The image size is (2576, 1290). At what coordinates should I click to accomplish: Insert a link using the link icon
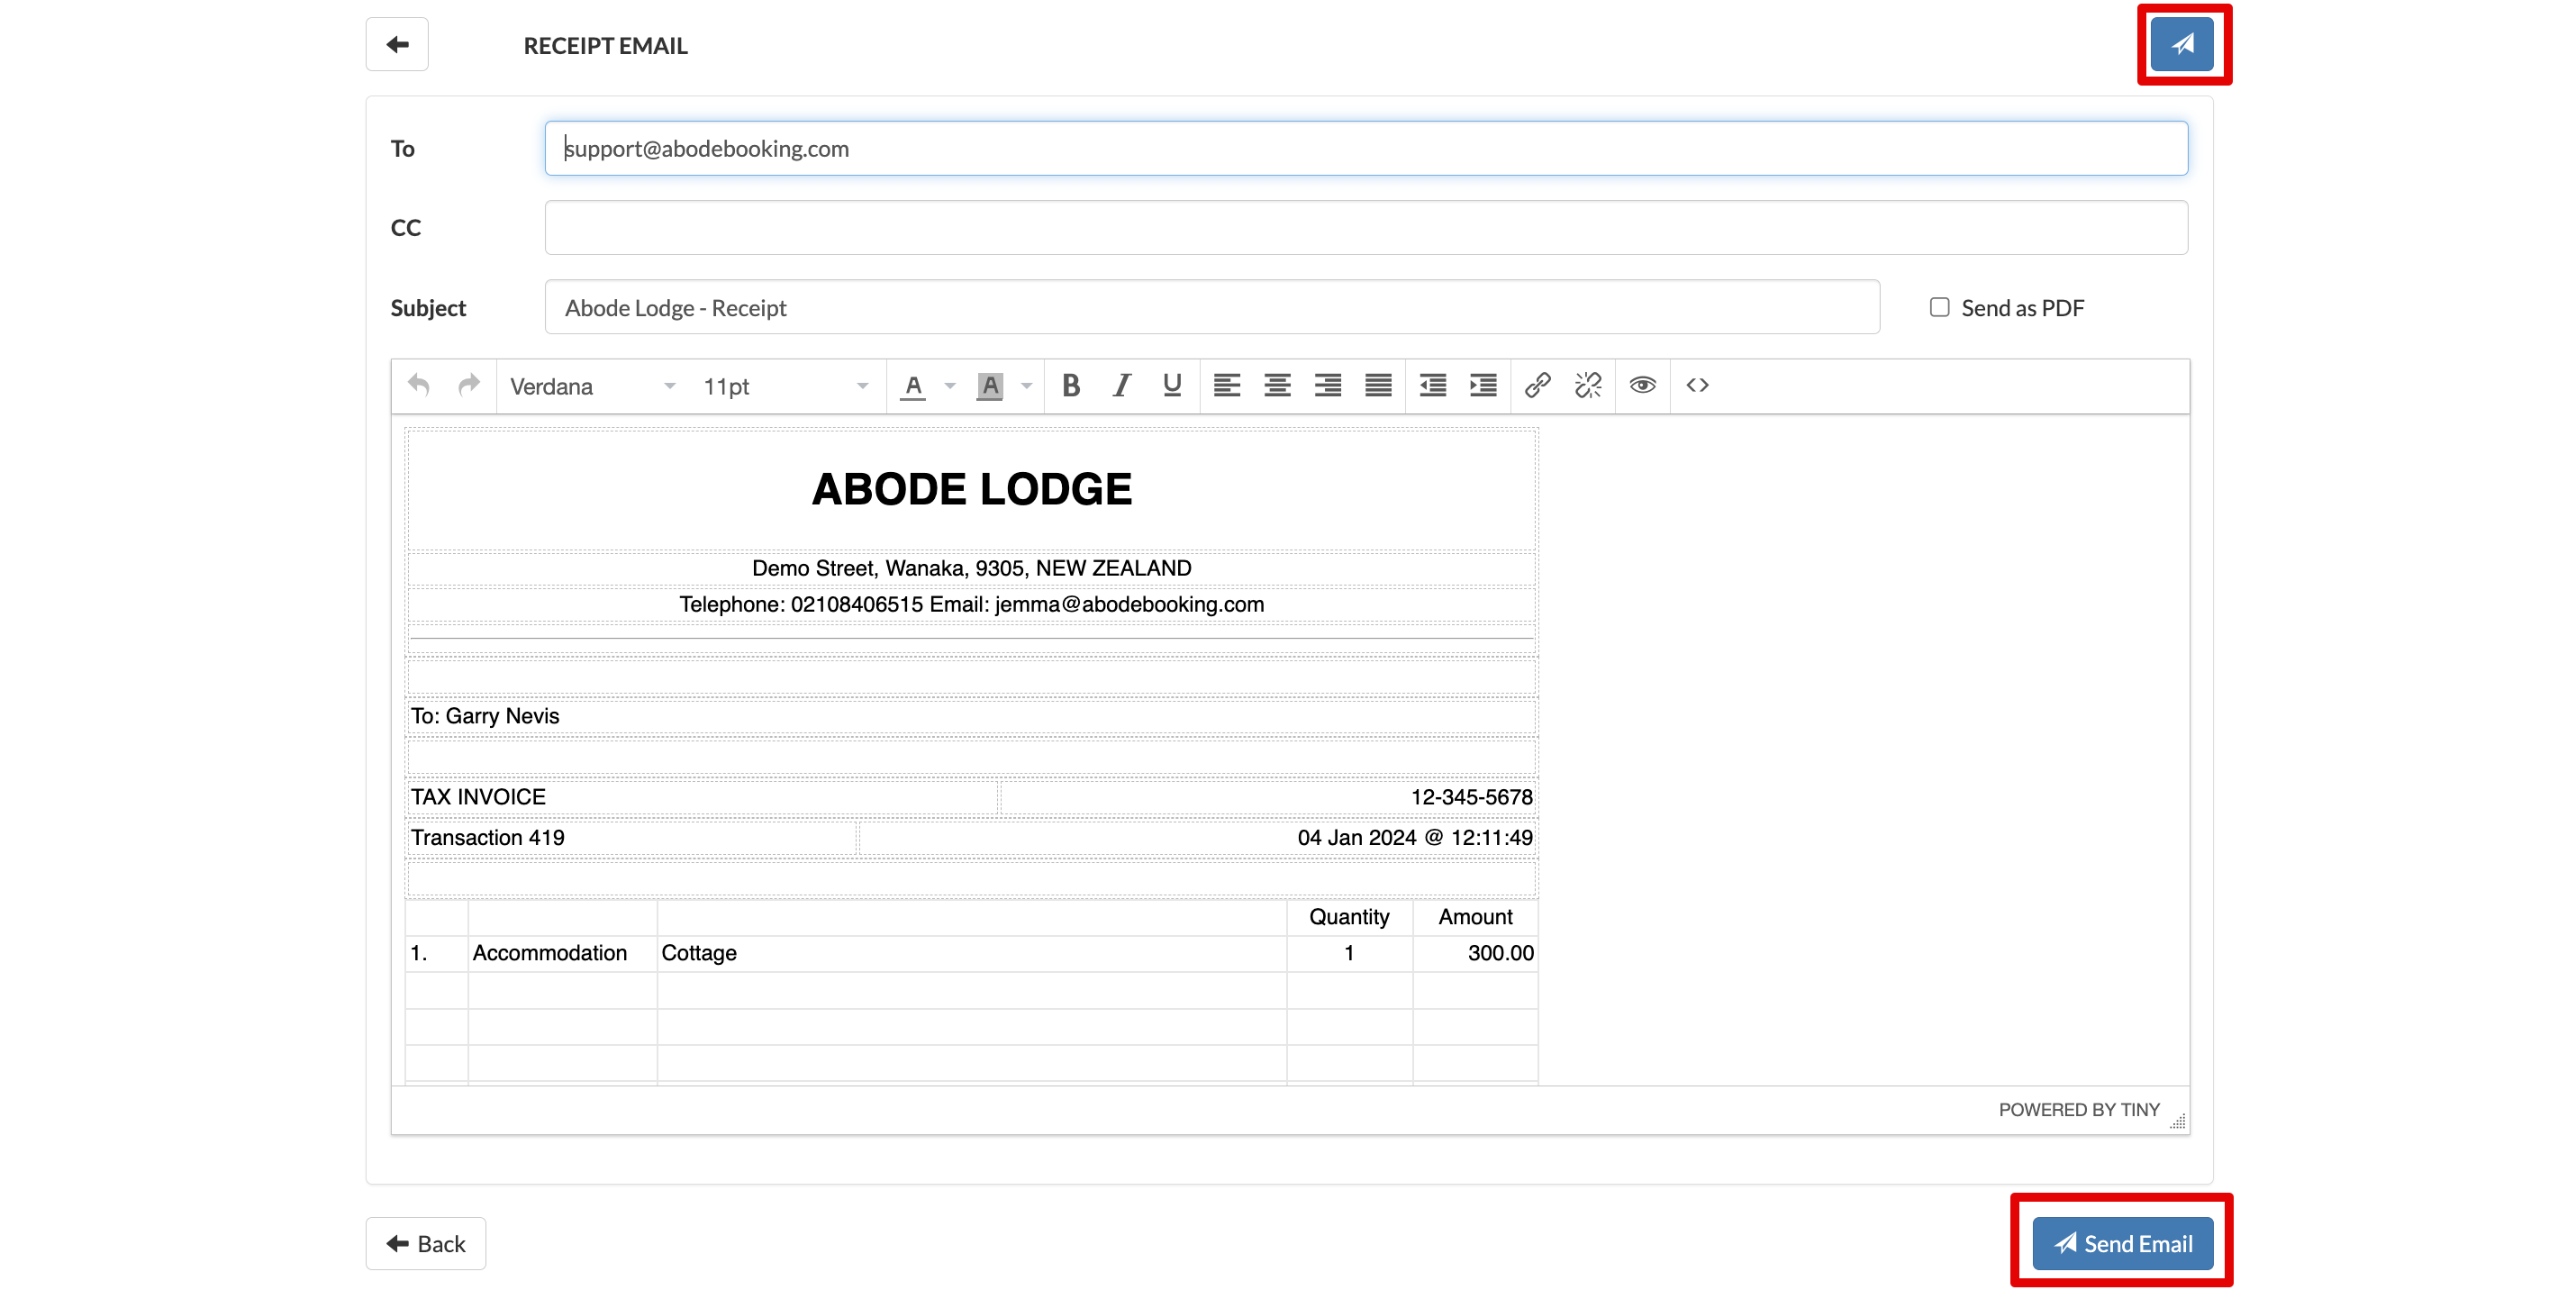pos(1537,386)
